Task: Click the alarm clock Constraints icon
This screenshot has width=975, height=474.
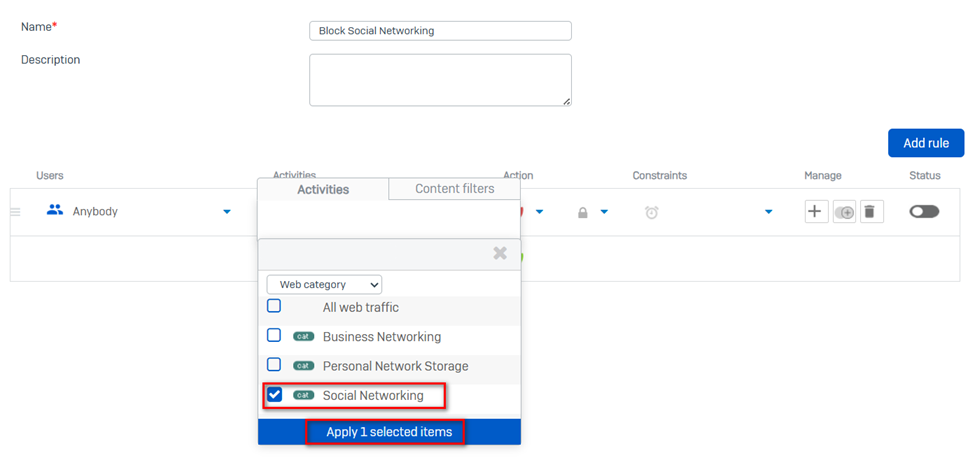Action: [x=651, y=213]
